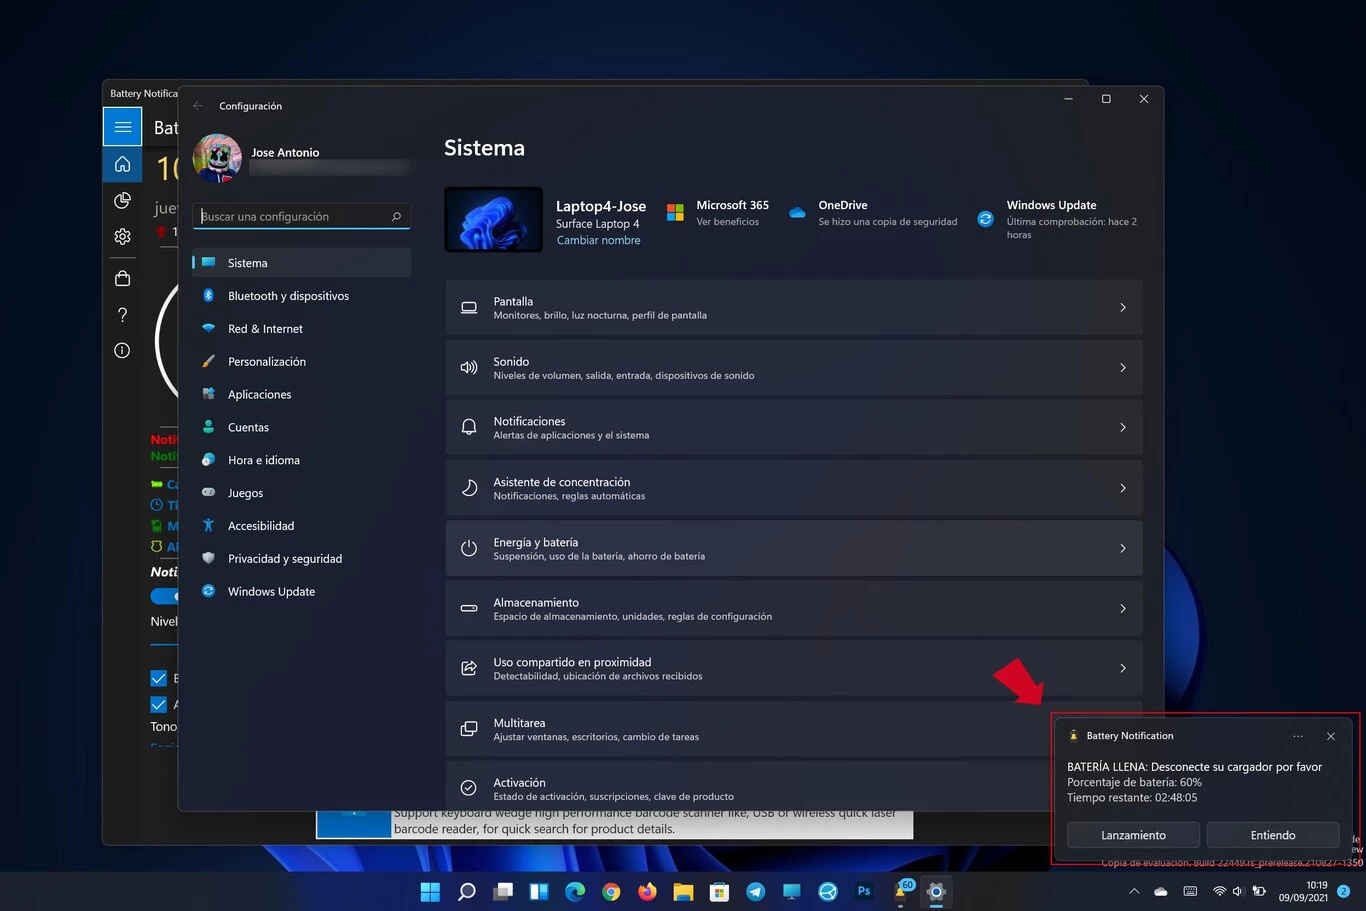
Task: Open the pie chart statistics icon
Action: (122, 201)
